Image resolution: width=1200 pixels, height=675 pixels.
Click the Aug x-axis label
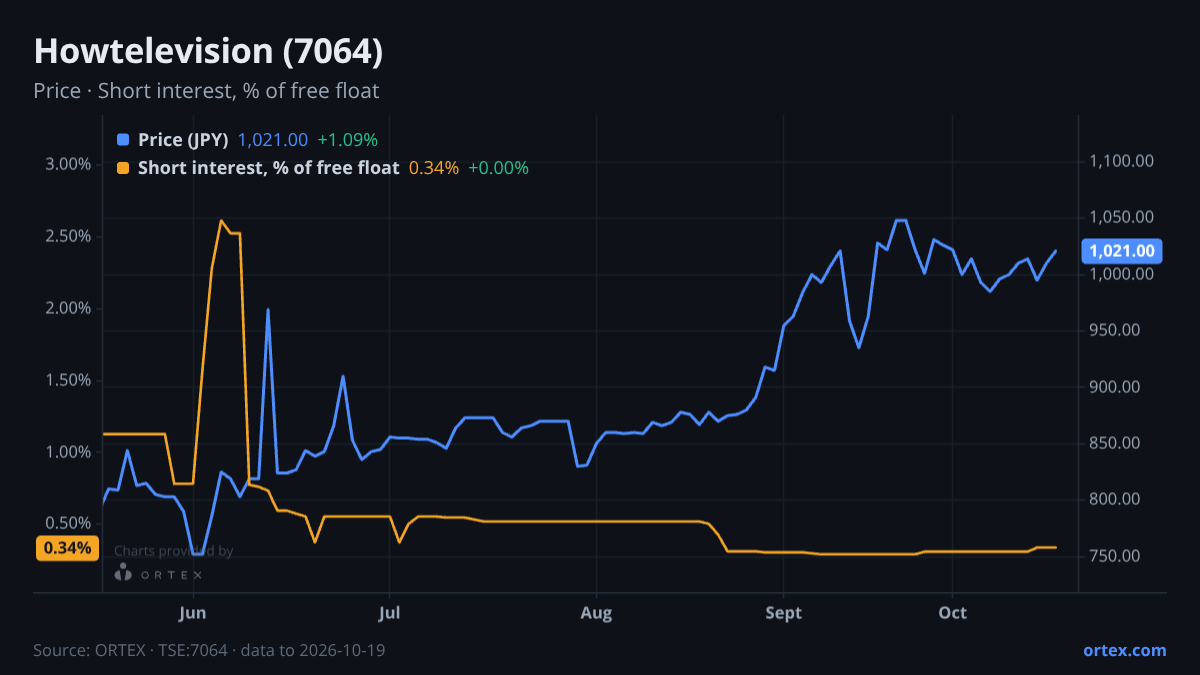[596, 613]
